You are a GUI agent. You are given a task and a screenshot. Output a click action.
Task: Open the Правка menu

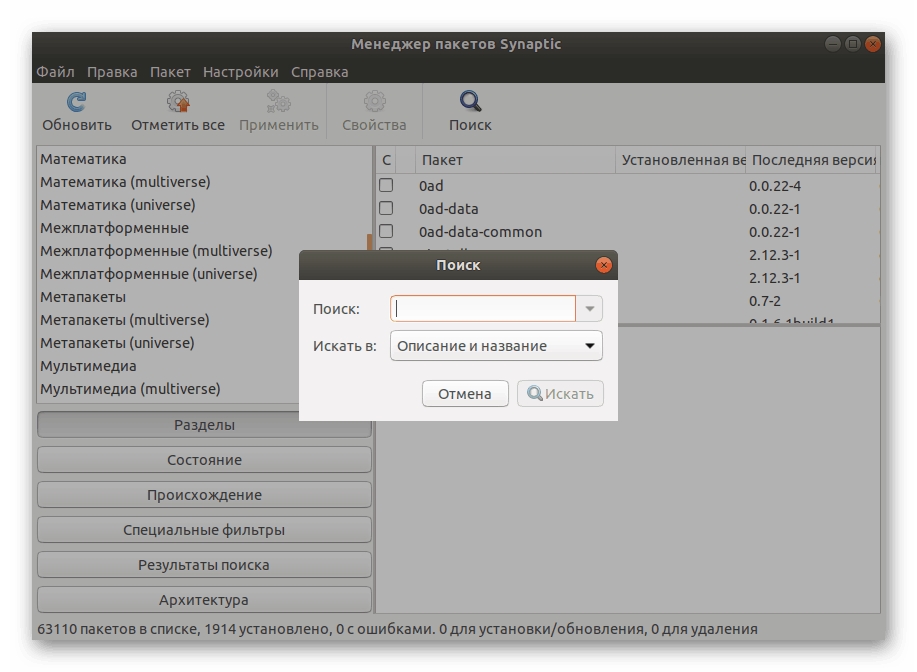coord(112,72)
